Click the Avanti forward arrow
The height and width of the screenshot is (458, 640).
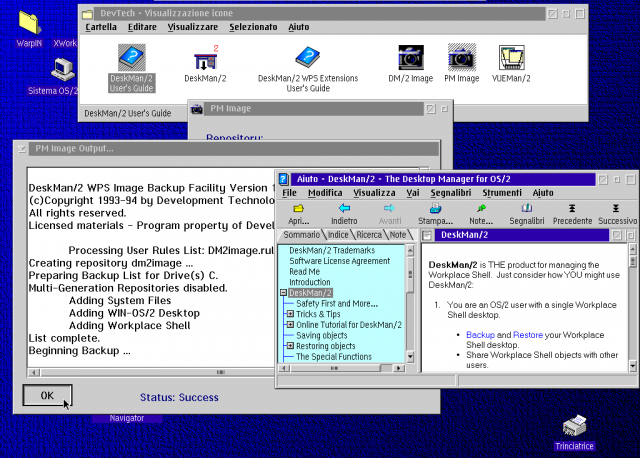pos(390,214)
